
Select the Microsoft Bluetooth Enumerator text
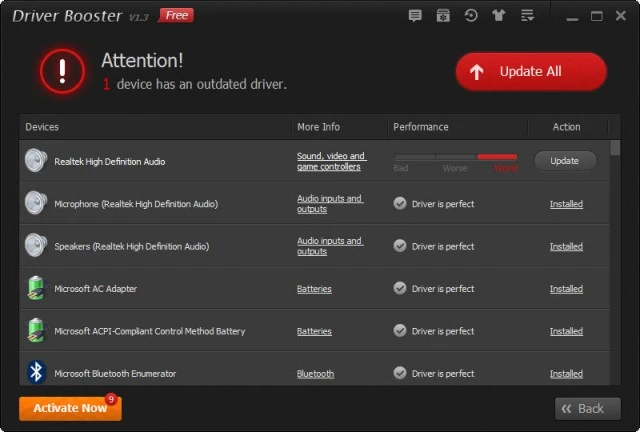(115, 374)
